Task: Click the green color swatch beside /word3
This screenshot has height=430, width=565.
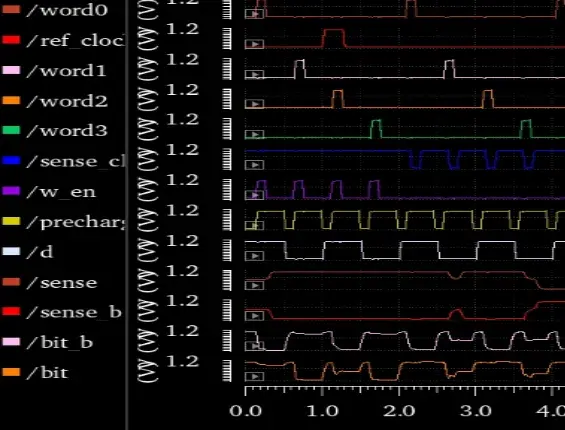Action: pyautogui.click(x=11, y=130)
